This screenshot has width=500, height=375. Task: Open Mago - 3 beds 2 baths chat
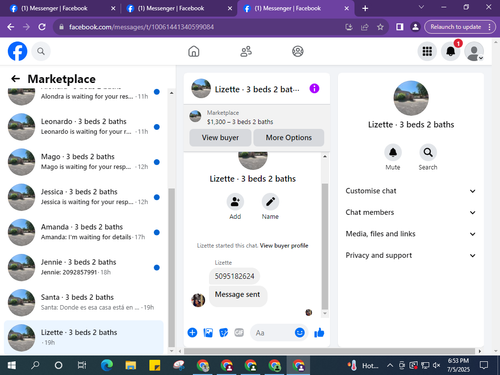pyautogui.click(x=83, y=162)
